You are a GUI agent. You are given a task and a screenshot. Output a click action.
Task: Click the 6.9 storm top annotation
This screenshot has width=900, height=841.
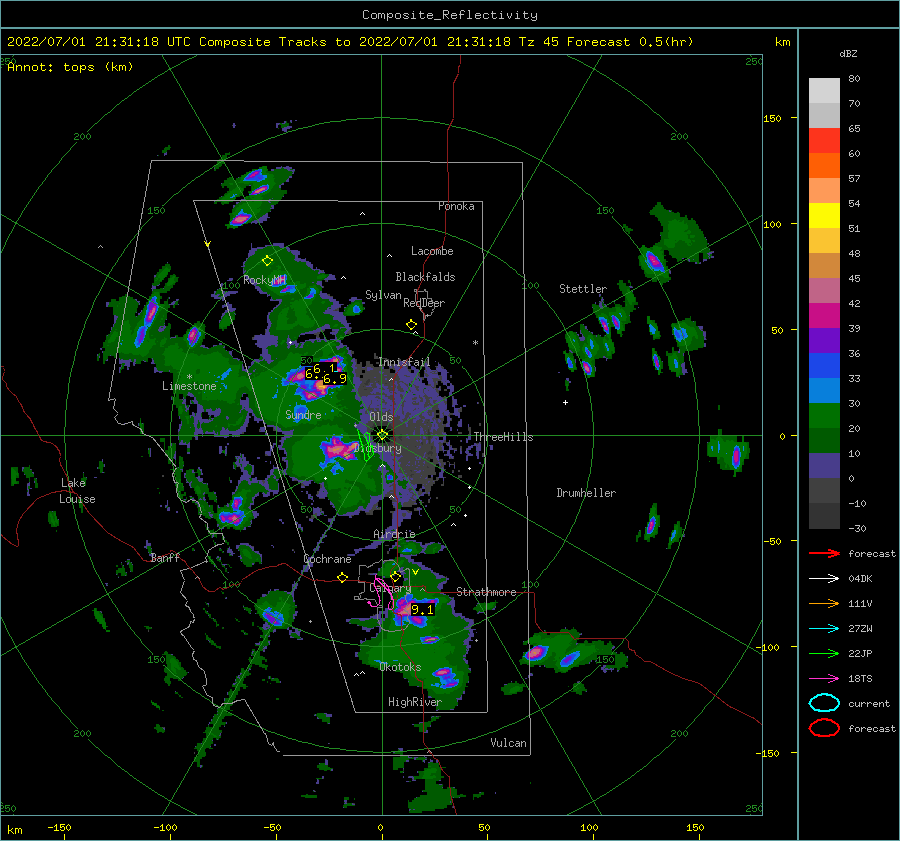pyautogui.click(x=335, y=379)
